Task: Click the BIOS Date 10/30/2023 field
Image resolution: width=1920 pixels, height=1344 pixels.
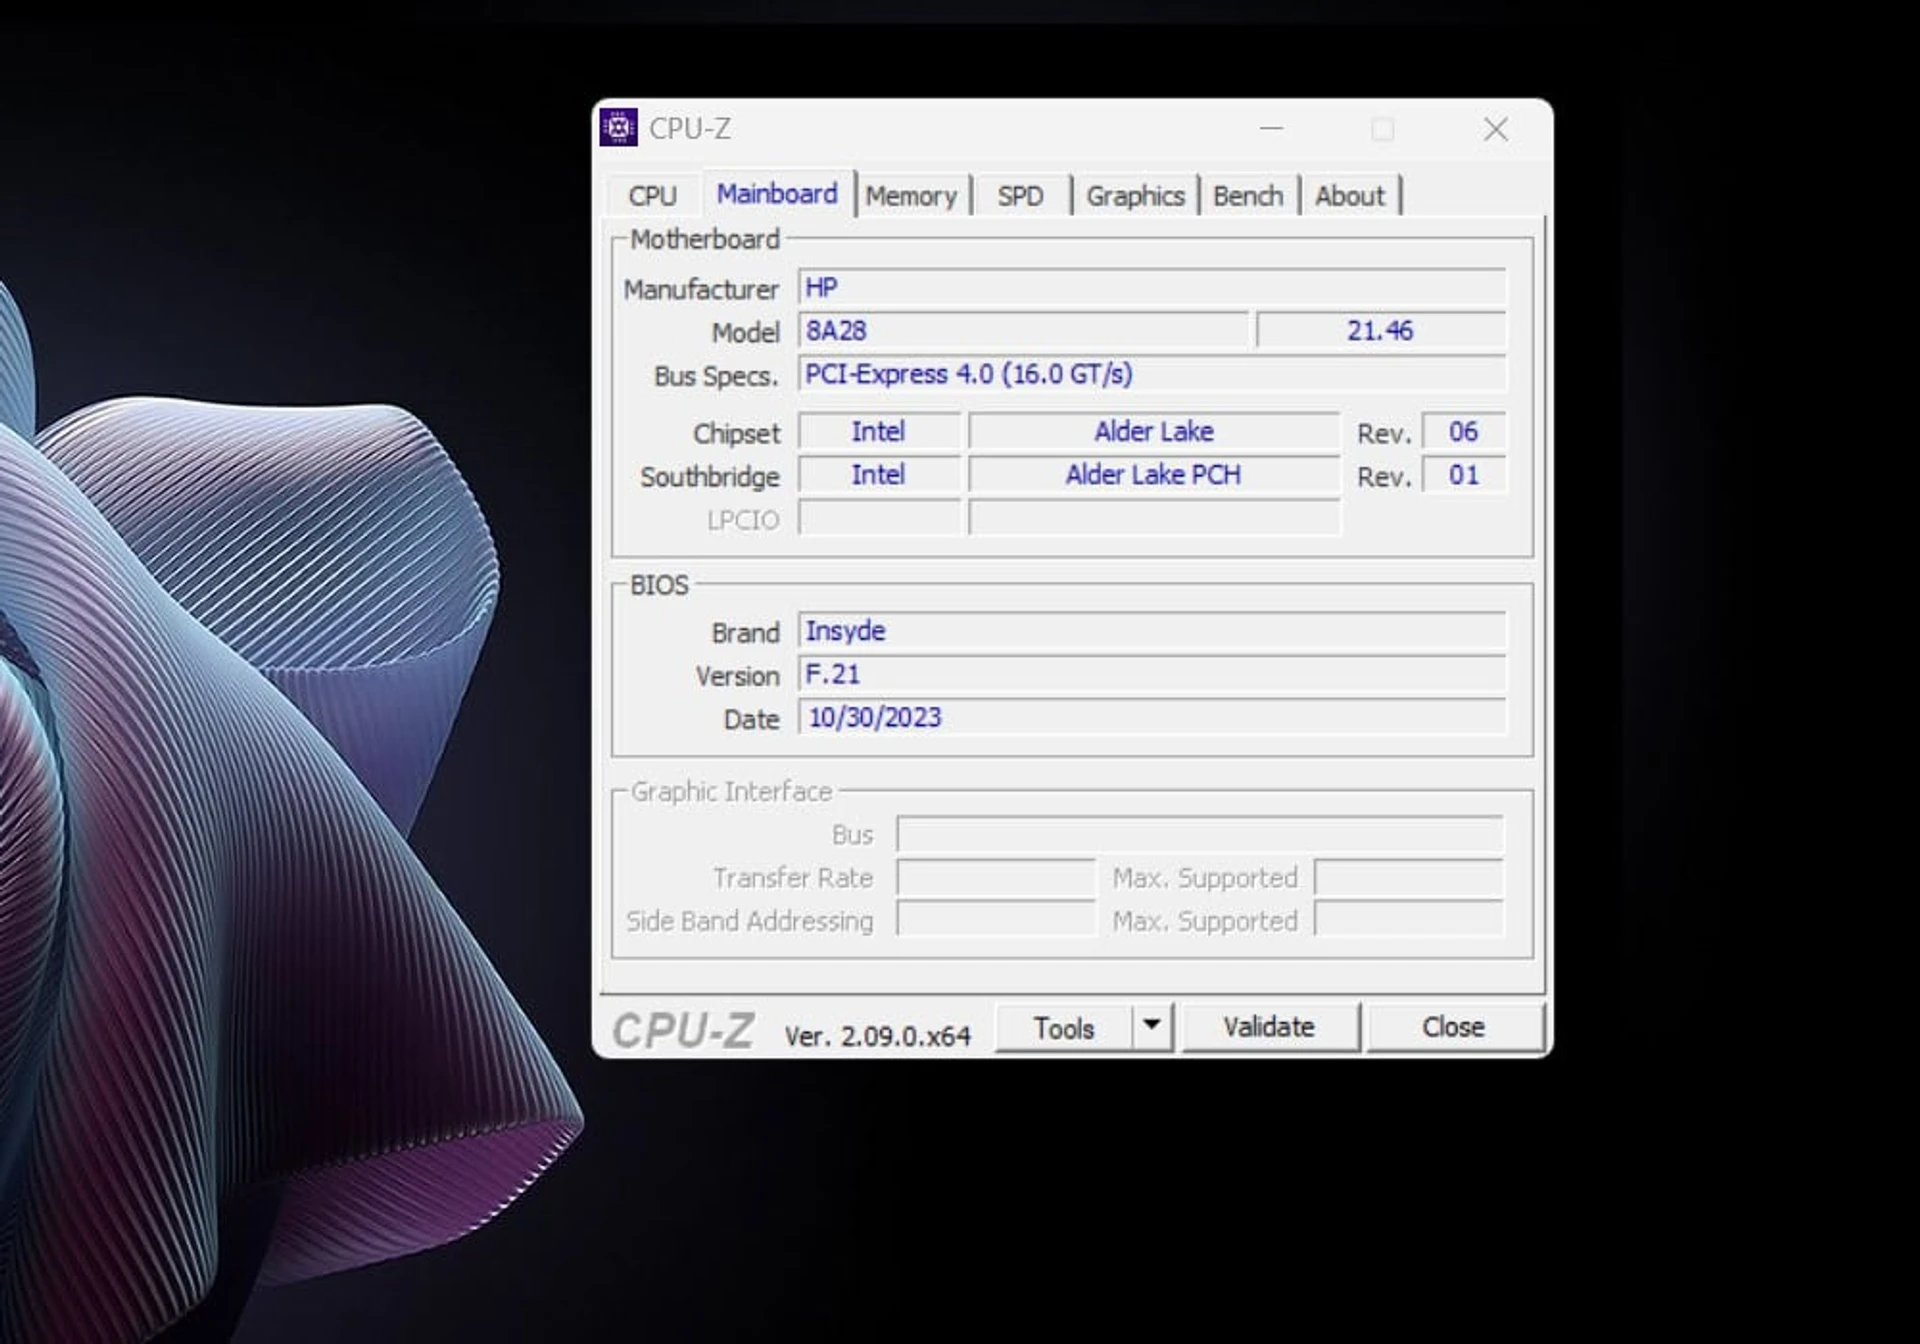Action: point(1152,717)
